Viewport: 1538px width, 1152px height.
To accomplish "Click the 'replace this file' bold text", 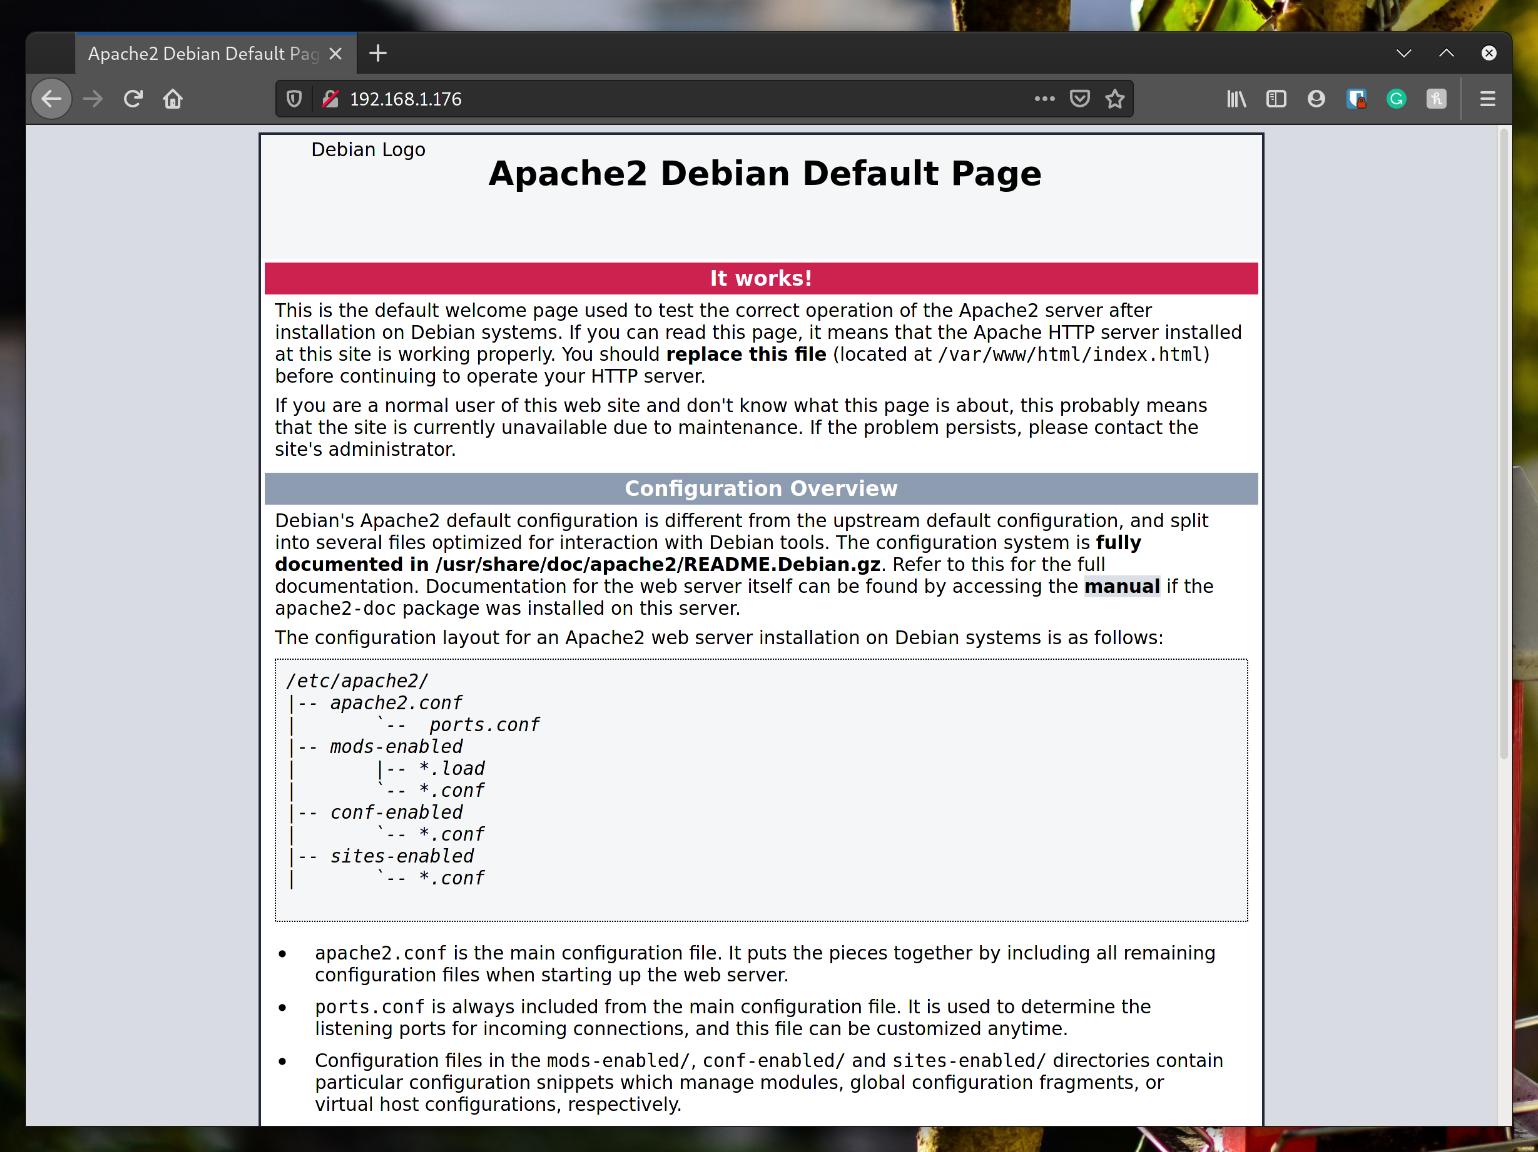I will coord(746,355).
